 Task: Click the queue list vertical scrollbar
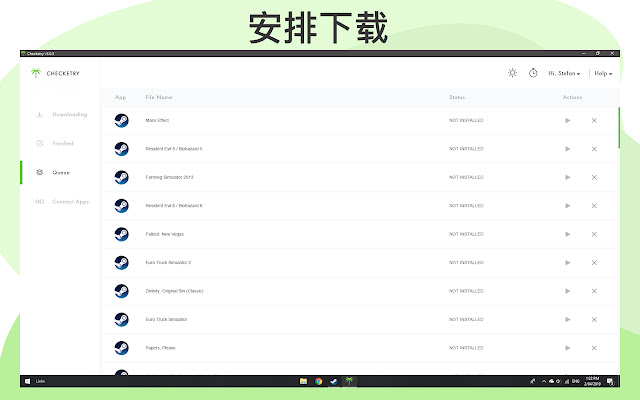coord(619,128)
